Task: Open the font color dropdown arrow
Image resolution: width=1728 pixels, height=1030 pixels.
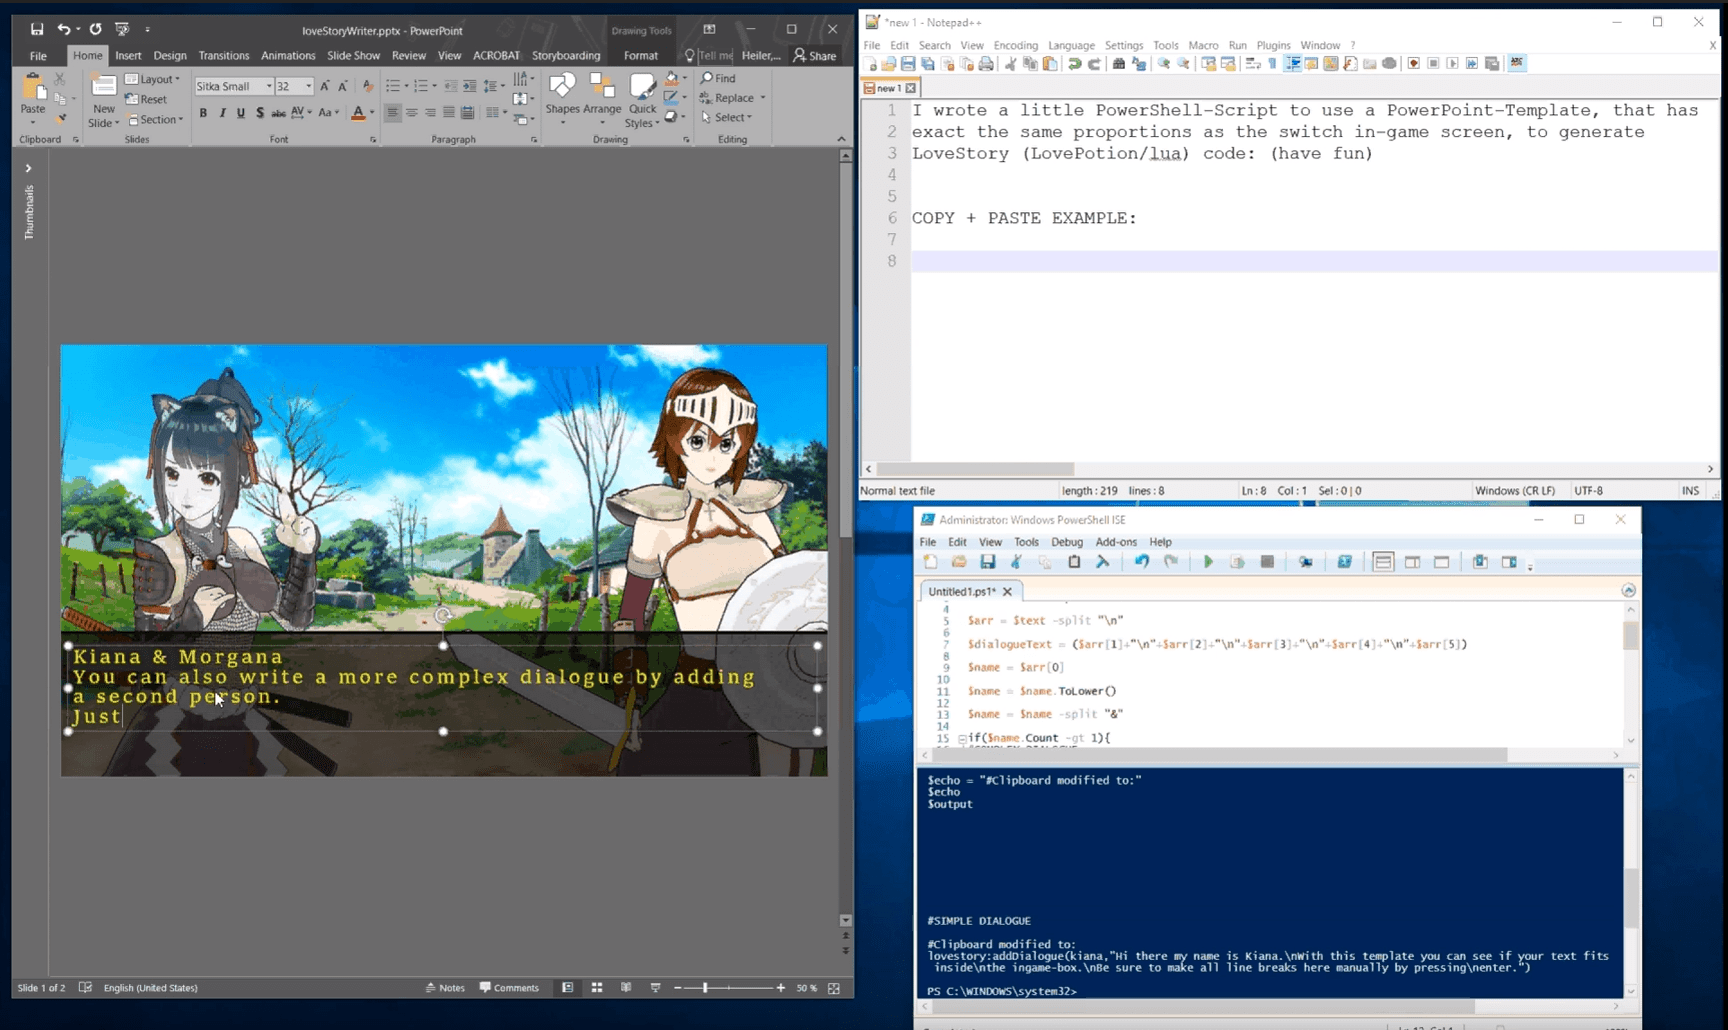Action: click(x=371, y=113)
